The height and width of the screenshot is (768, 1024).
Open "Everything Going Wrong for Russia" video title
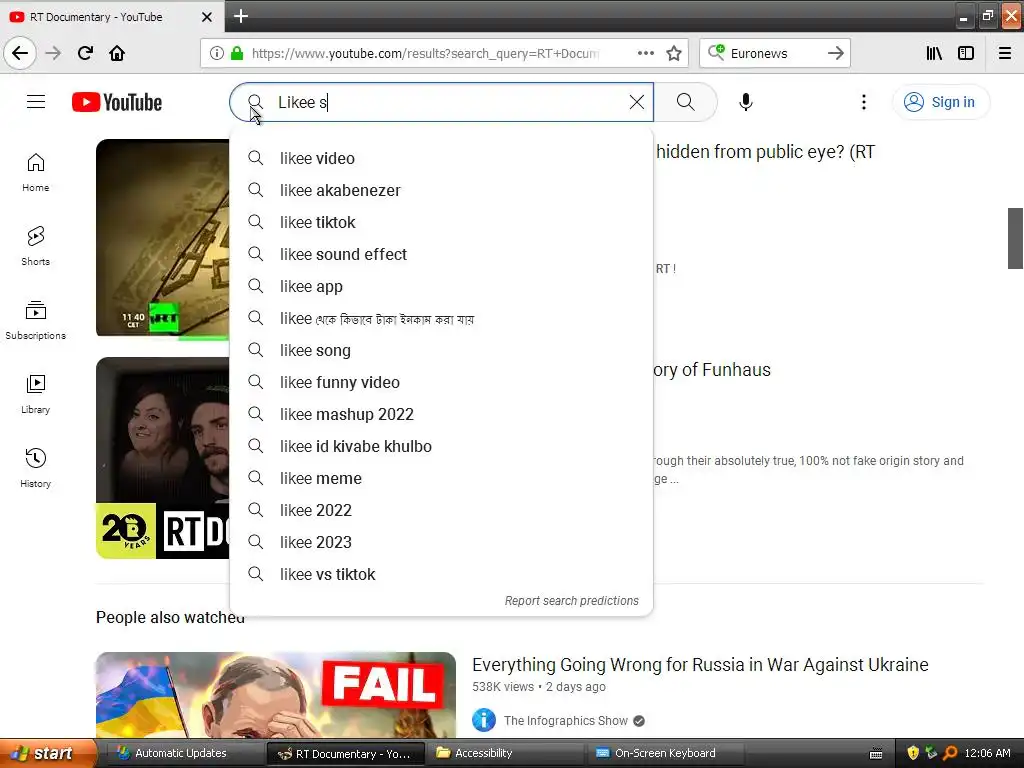[700, 664]
